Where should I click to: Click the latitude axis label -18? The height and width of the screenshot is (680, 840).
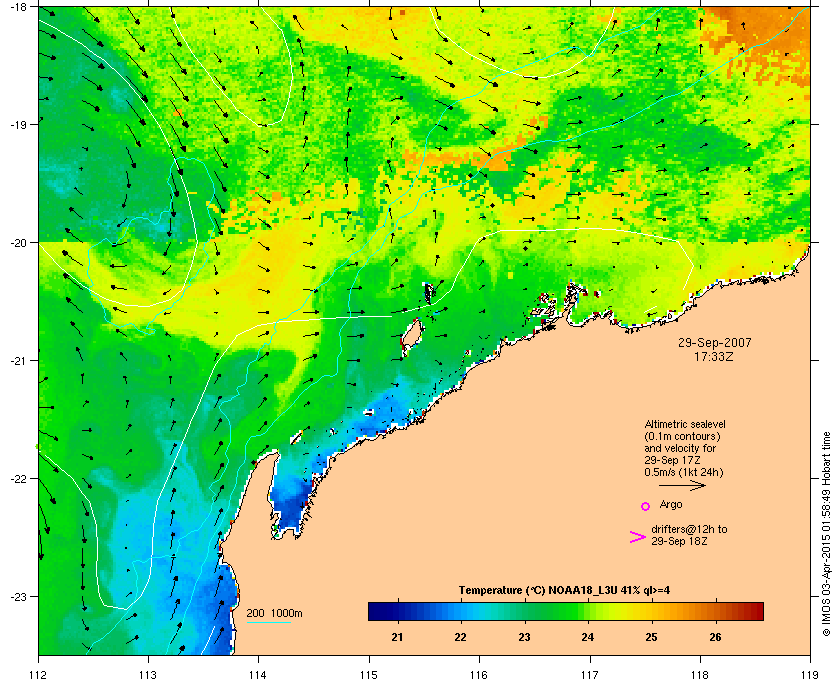pos(18,6)
